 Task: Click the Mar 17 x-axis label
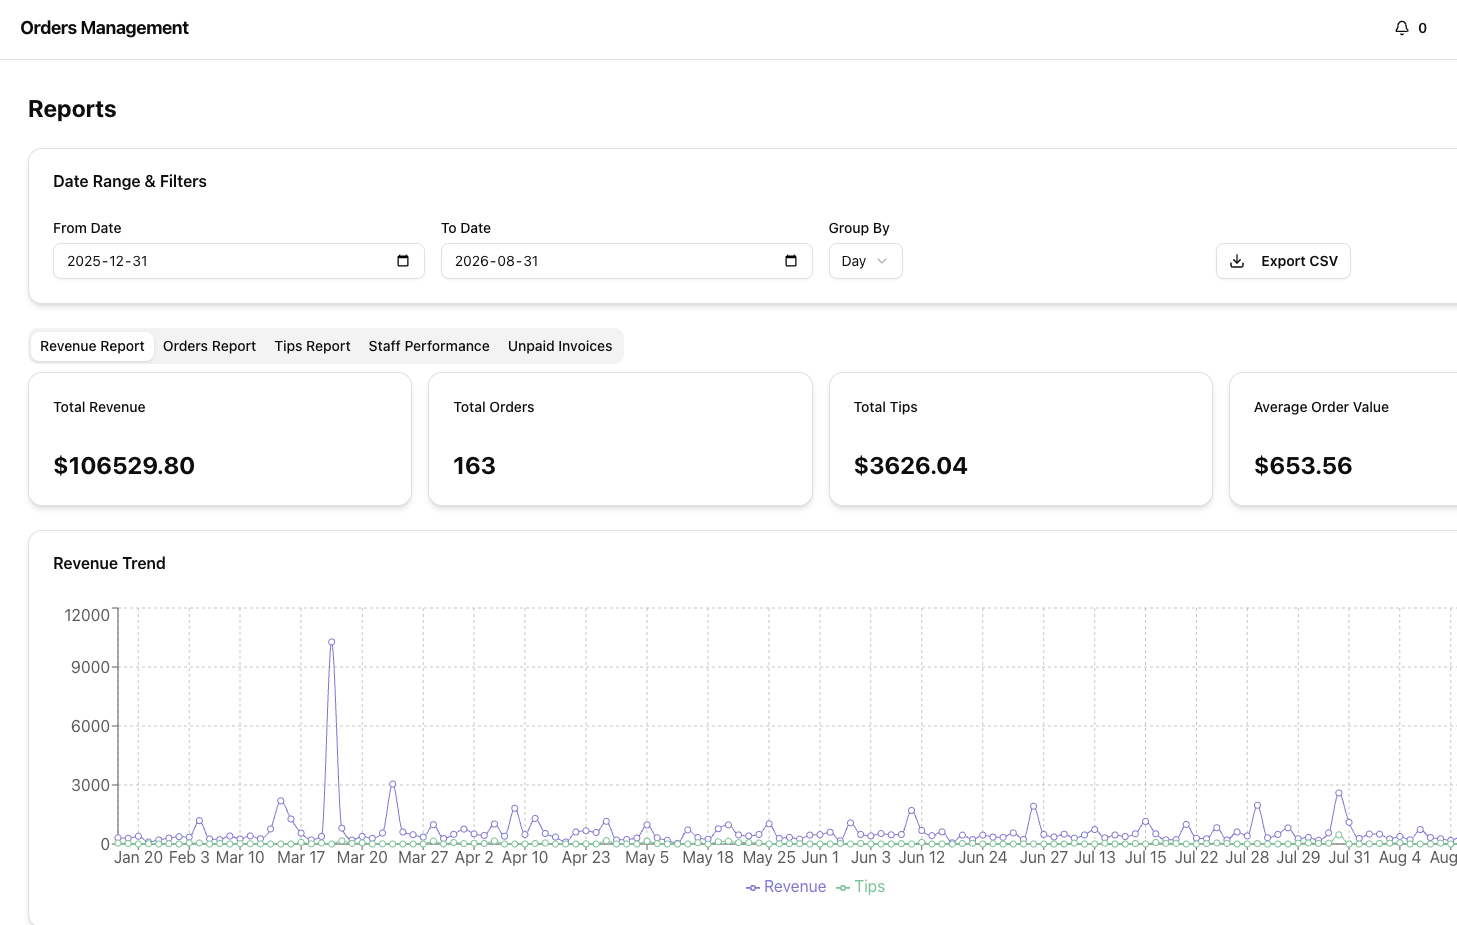(301, 858)
